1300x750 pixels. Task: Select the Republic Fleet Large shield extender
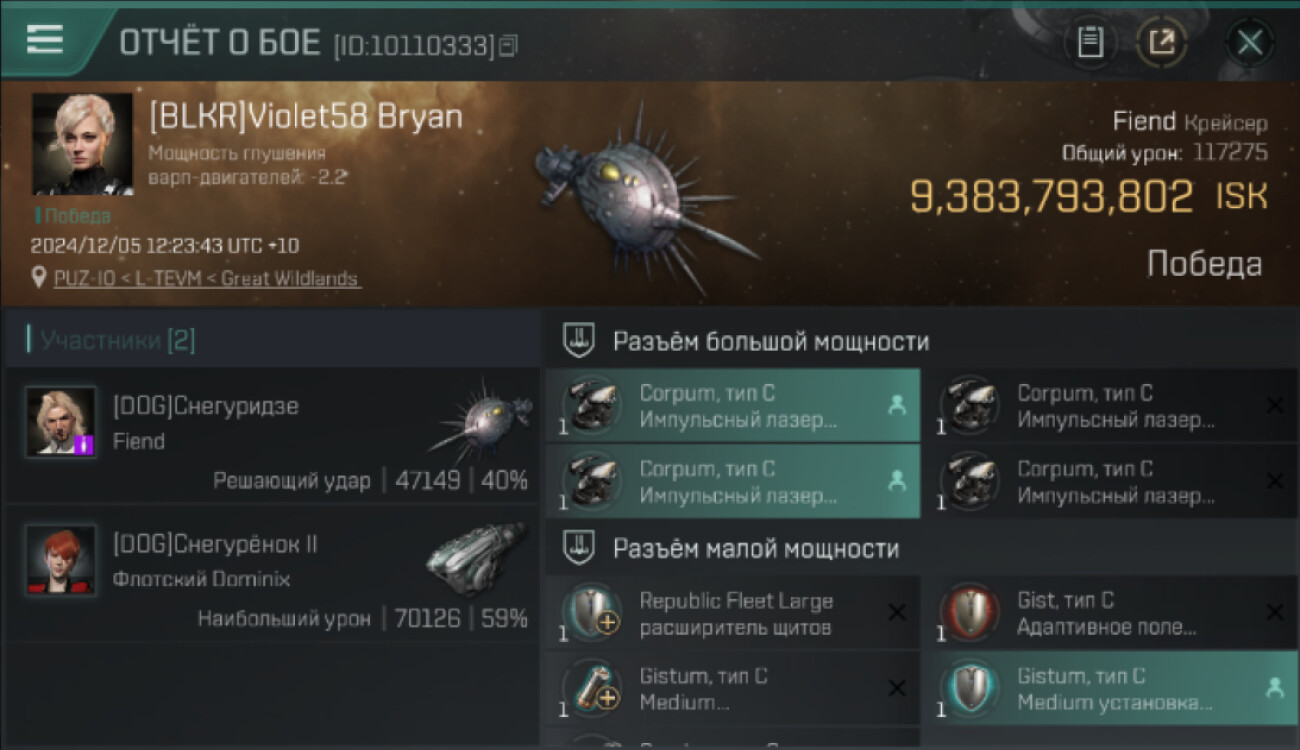point(733,613)
